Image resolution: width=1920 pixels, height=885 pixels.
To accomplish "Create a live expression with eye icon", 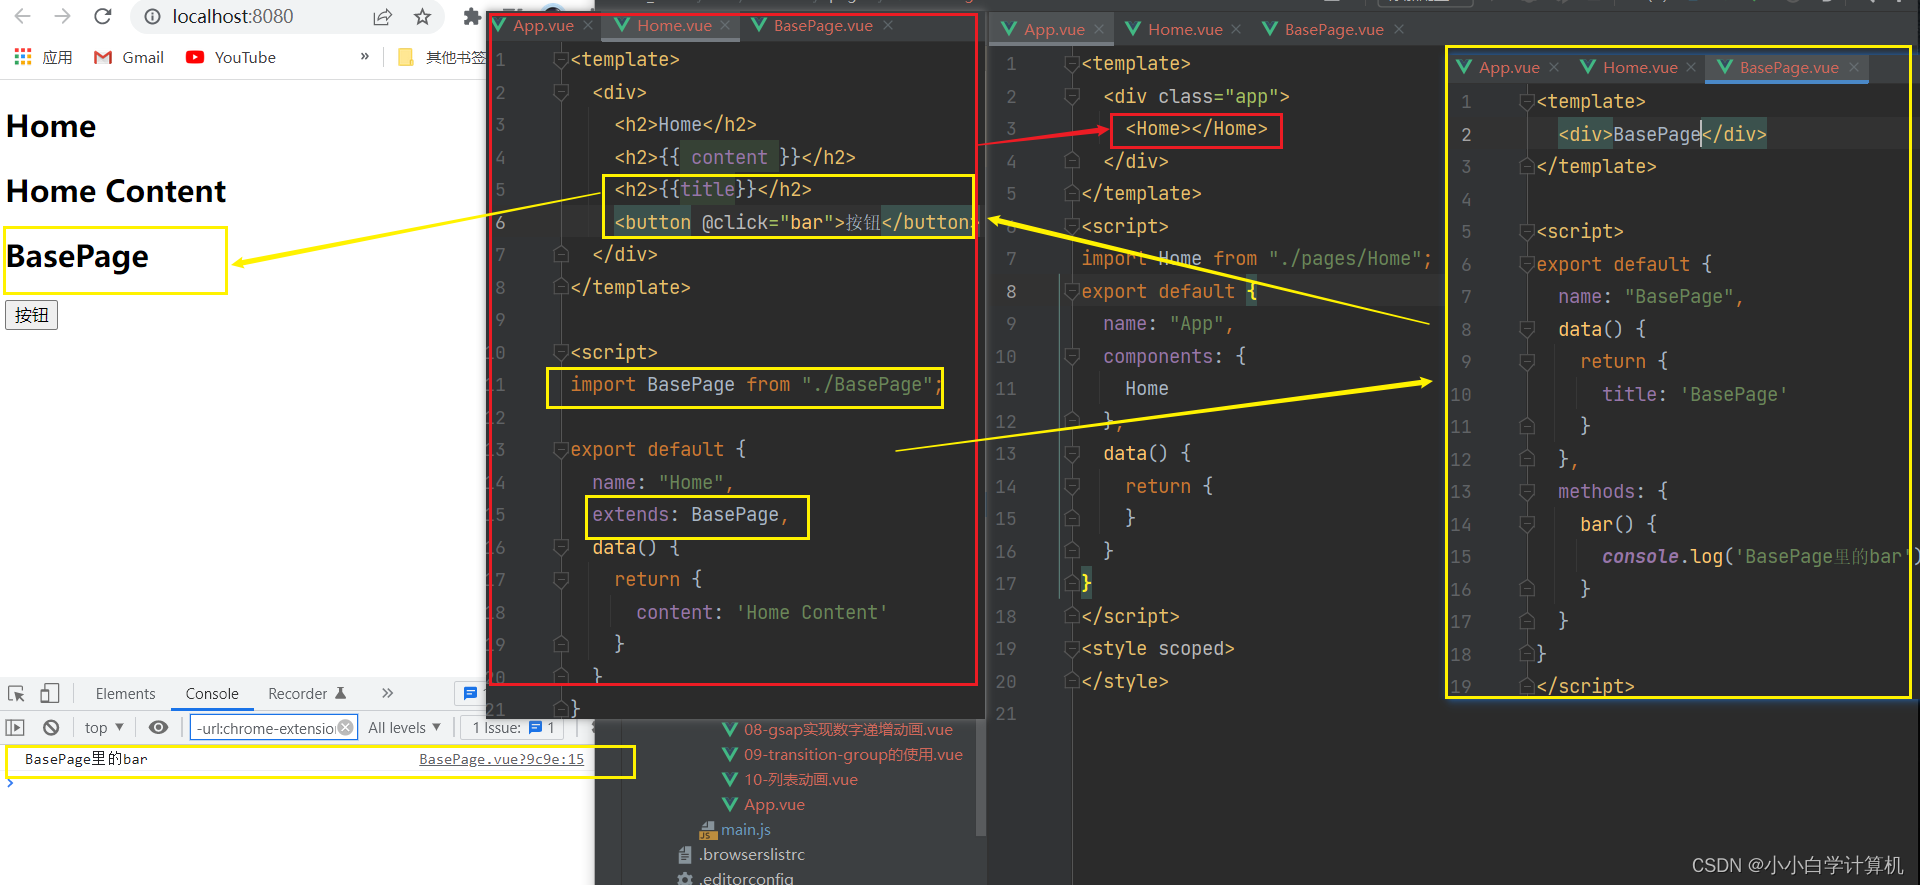I will (x=158, y=727).
